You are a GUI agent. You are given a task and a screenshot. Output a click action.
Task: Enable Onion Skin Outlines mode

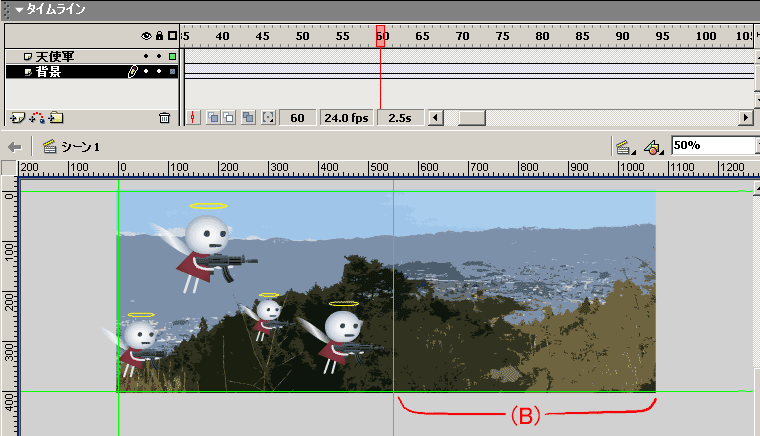point(228,118)
